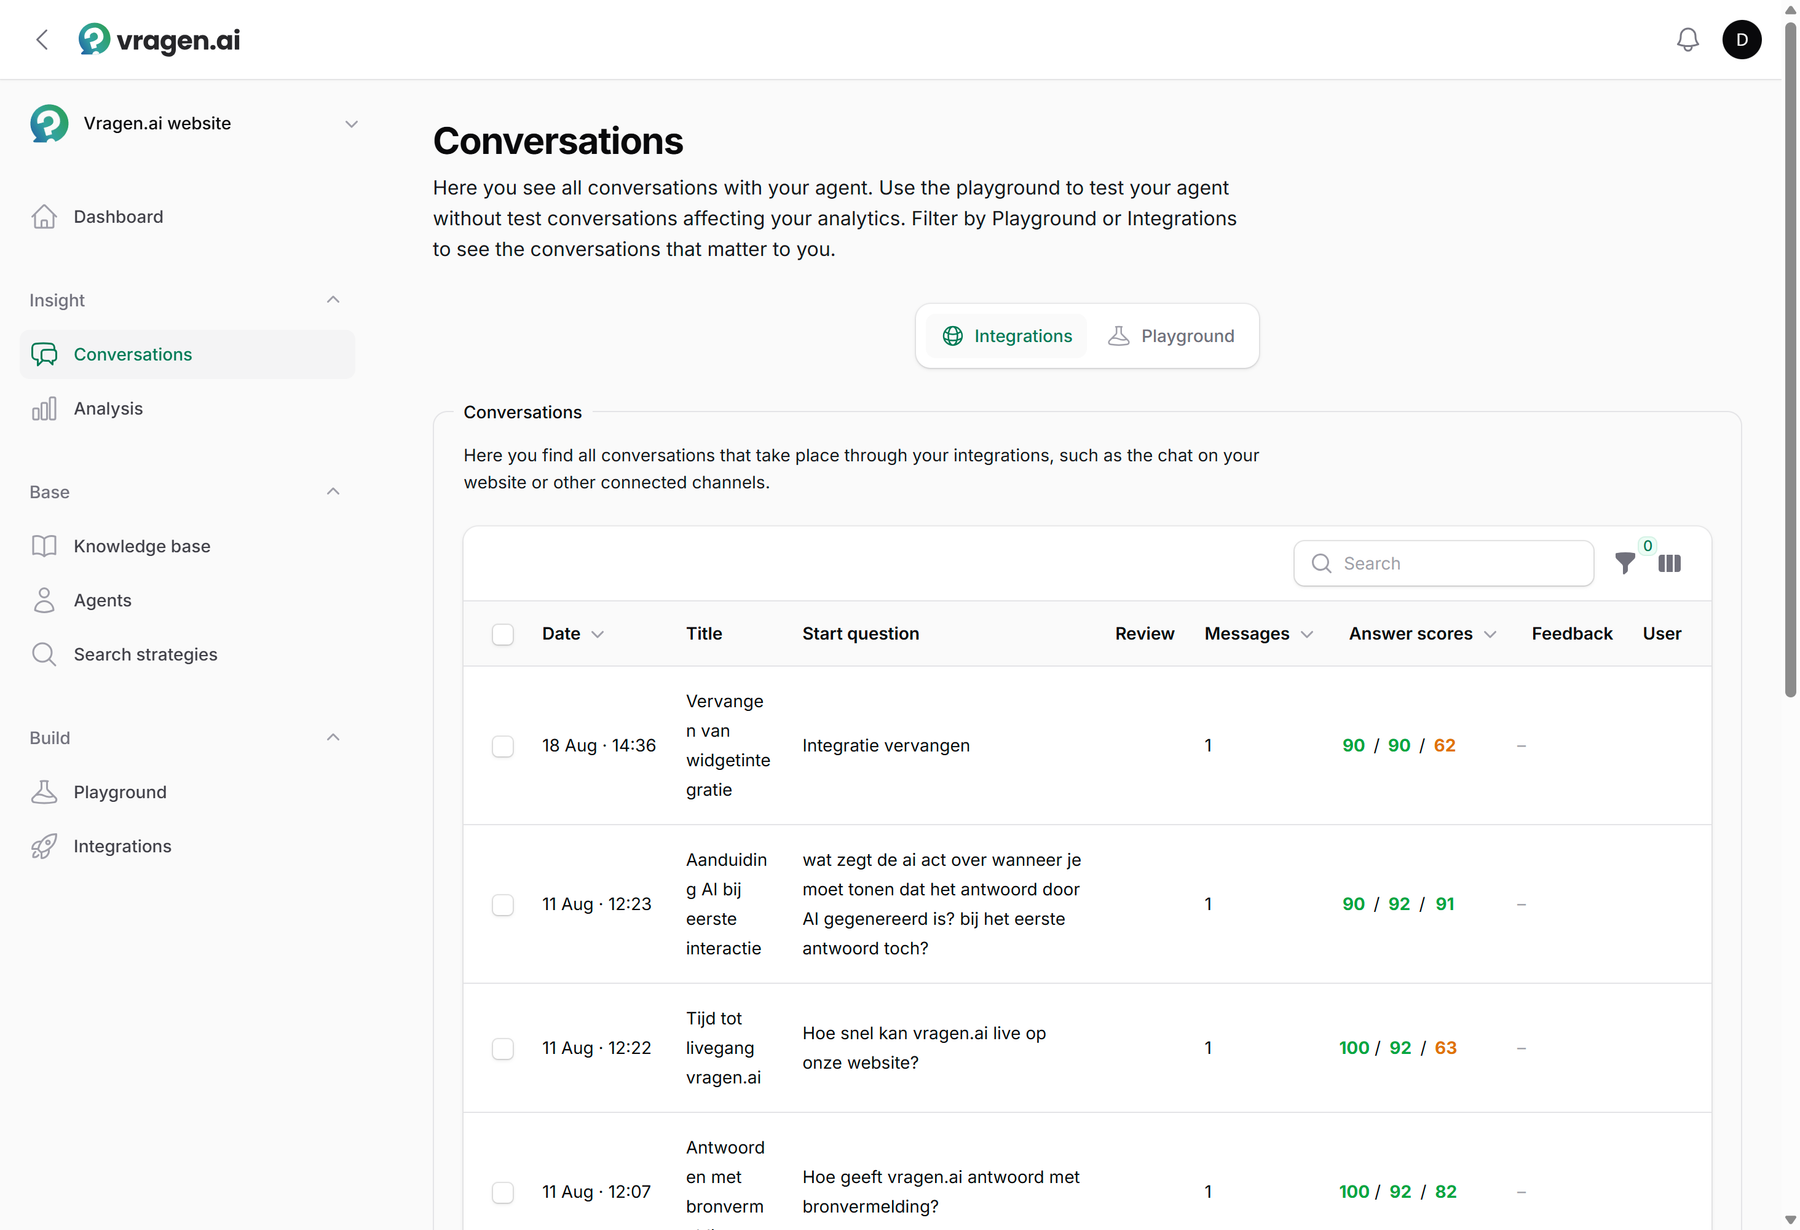Click 'Hoe geeft vragen.ai antwoord met bronvermelding?'
Image resolution: width=1800 pixels, height=1230 pixels.
941,1192
